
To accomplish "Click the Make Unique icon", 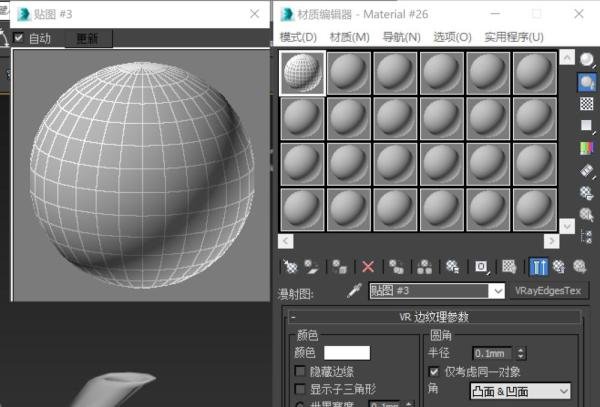I will pyautogui.click(x=424, y=266).
